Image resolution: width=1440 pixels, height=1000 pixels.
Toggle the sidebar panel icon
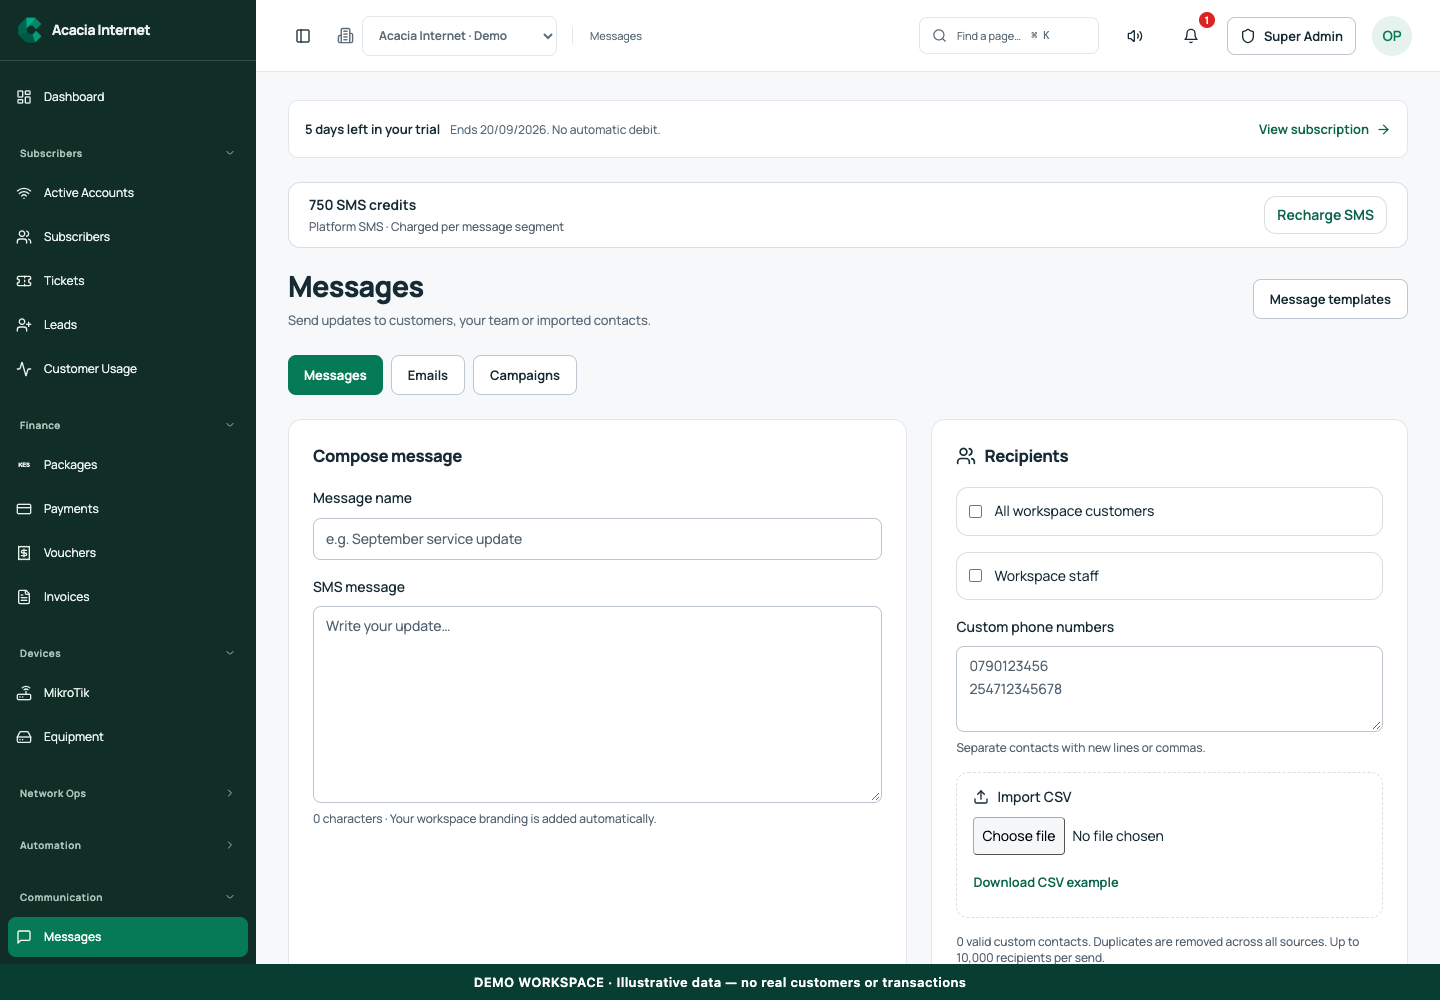click(303, 36)
